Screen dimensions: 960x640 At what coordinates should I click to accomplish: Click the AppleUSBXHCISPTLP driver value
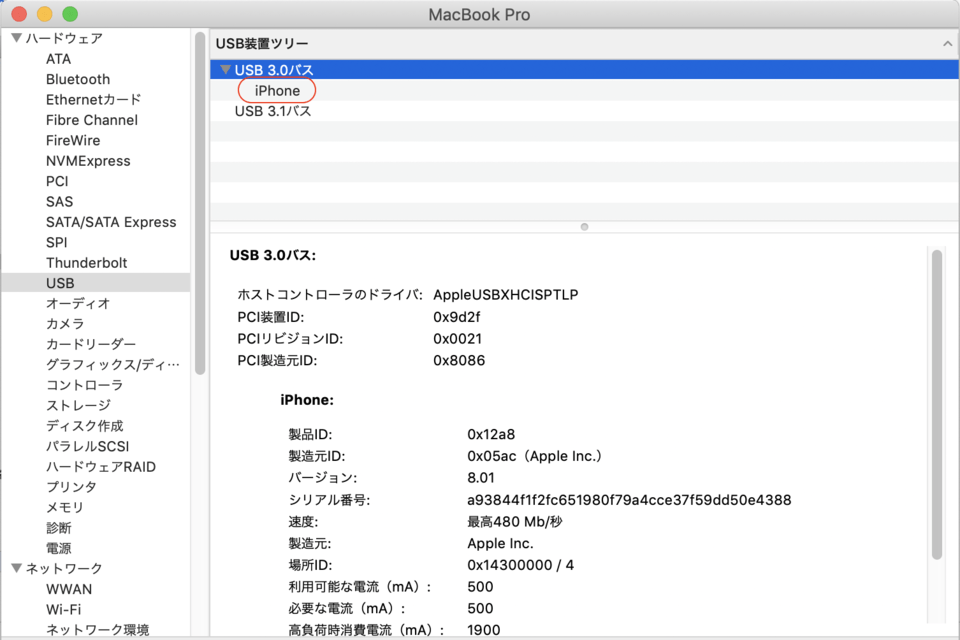tap(506, 295)
